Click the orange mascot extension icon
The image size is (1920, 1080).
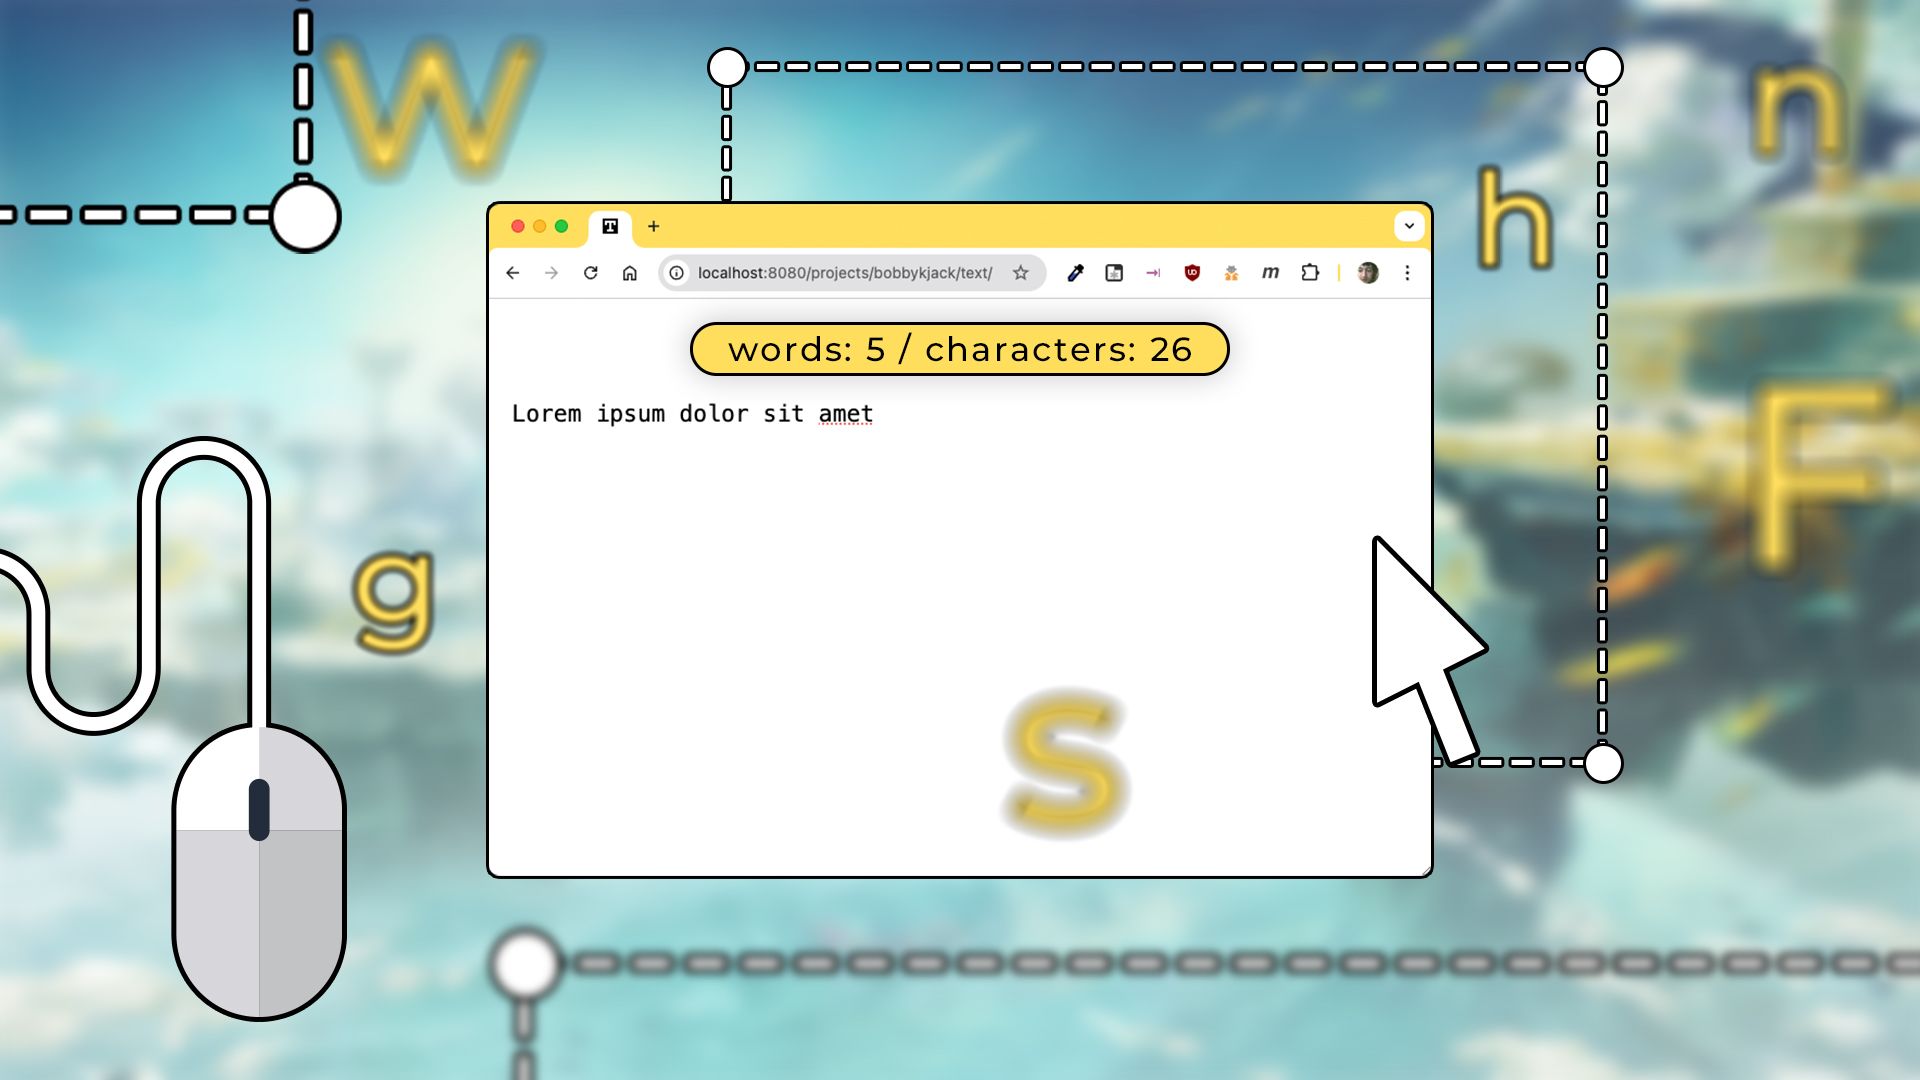[x=1232, y=272]
